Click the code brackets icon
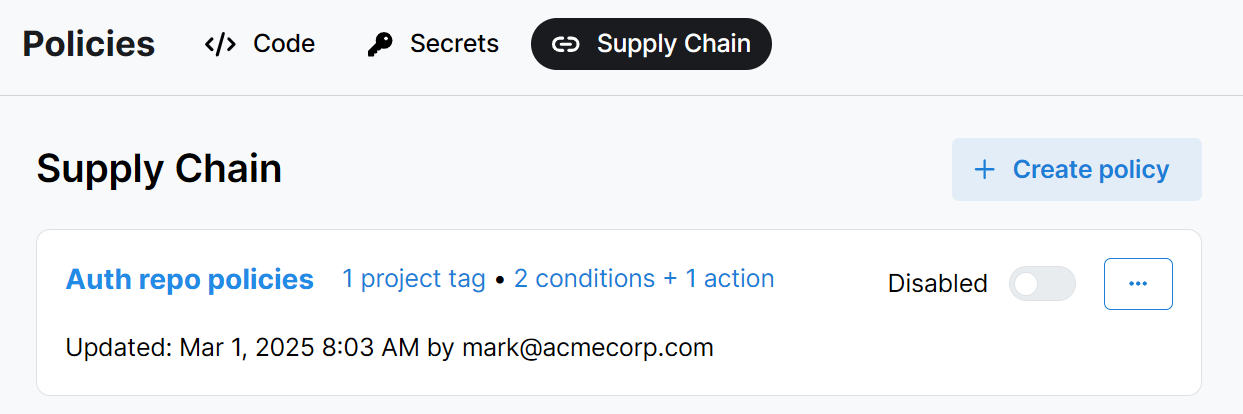 pyautogui.click(x=220, y=44)
